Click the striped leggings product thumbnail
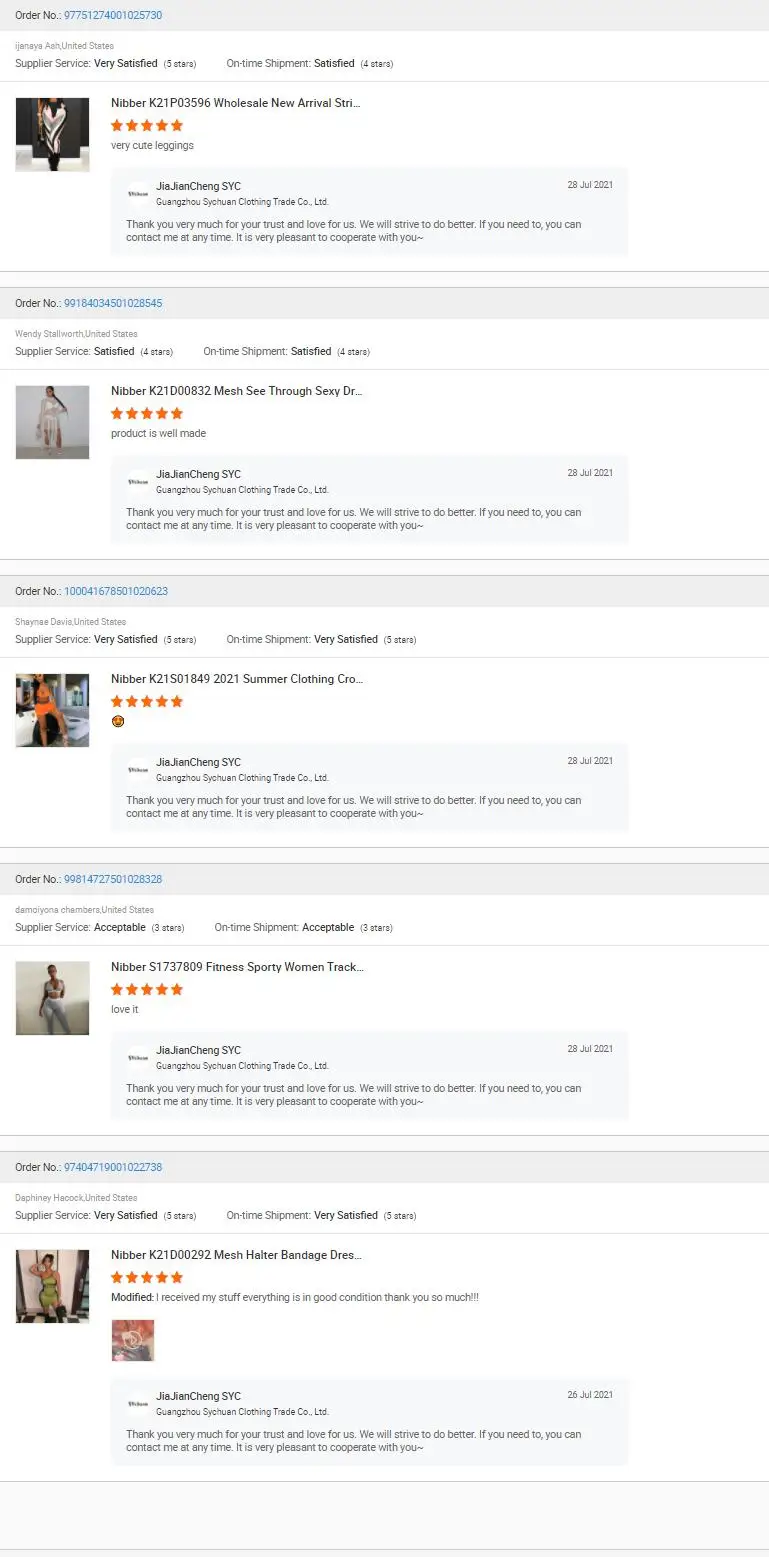769x1557 pixels. 52,134
